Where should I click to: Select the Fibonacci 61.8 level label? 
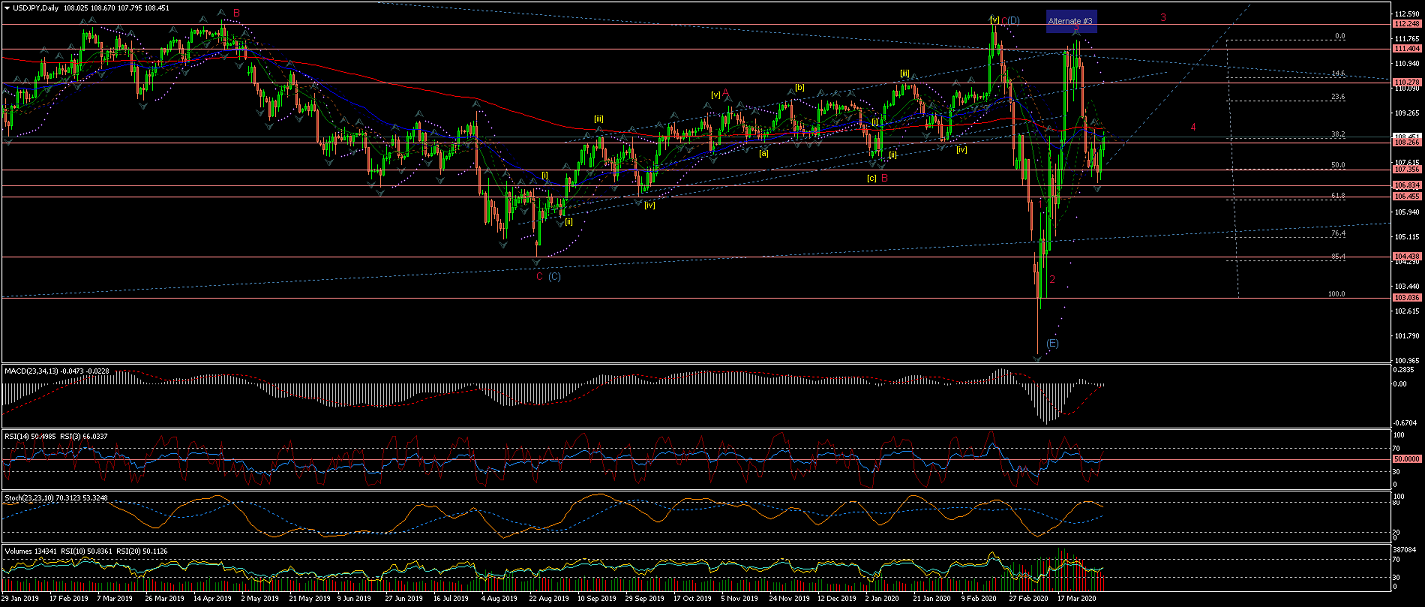click(1338, 196)
